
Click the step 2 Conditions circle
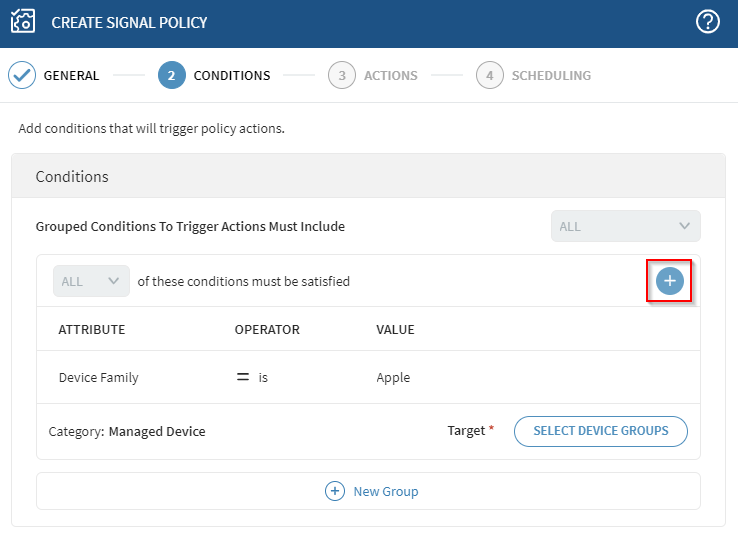coord(171,75)
